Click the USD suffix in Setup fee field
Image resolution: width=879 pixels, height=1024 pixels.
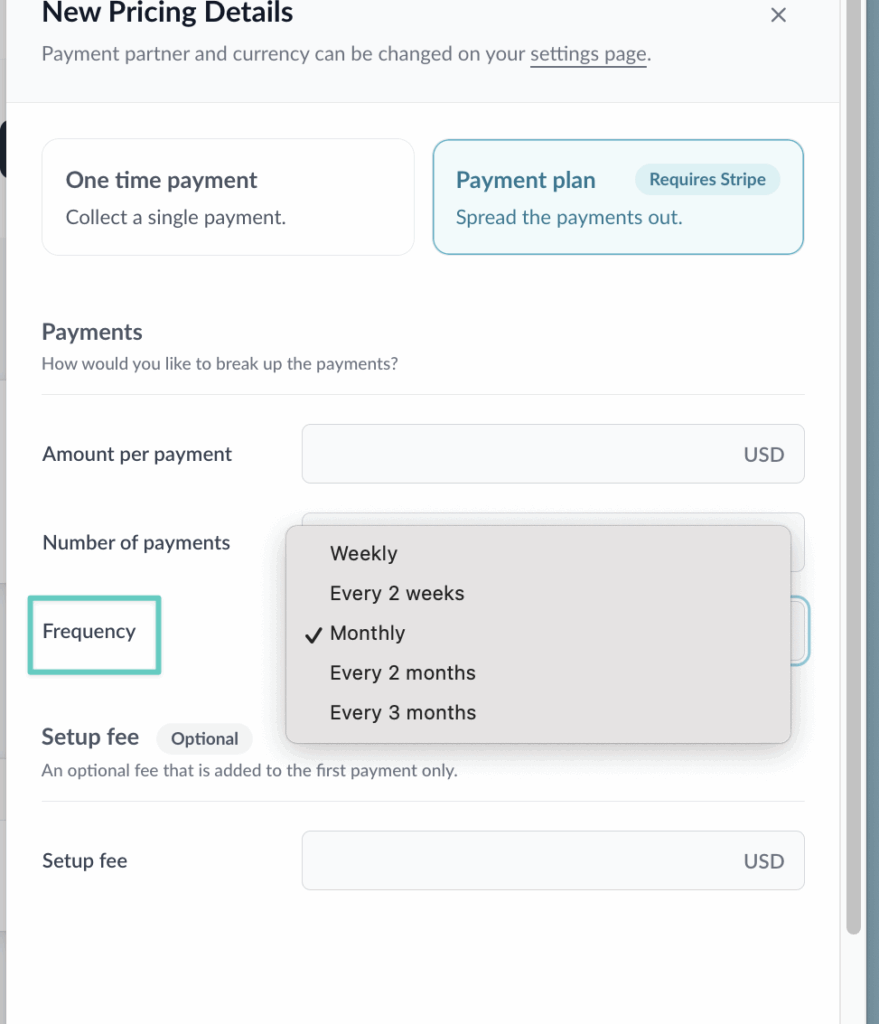point(763,862)
